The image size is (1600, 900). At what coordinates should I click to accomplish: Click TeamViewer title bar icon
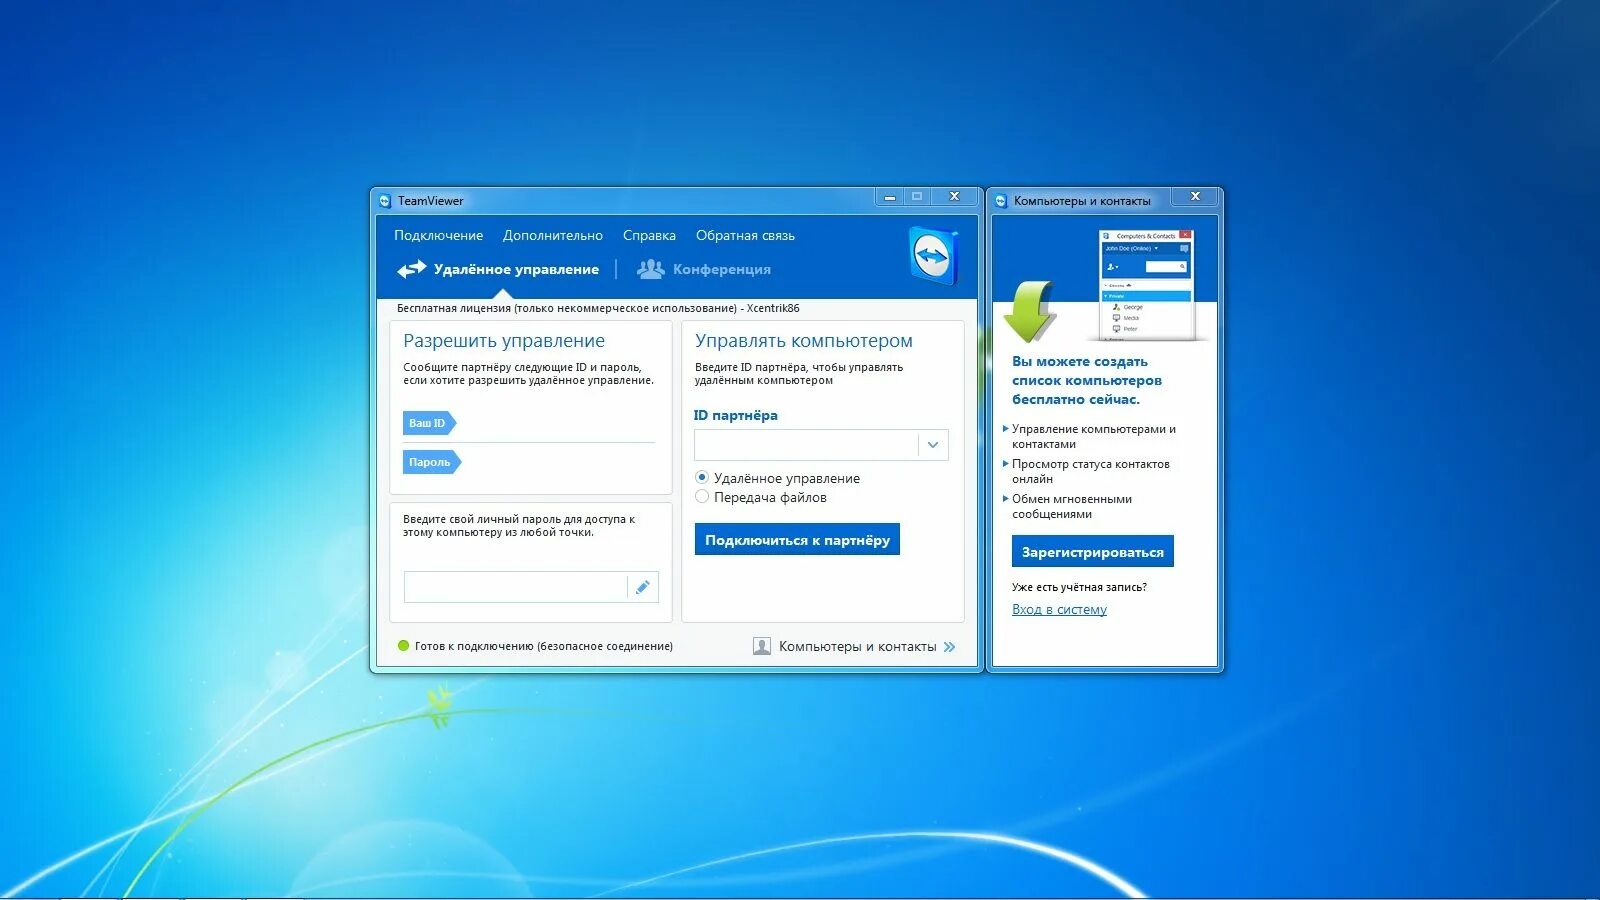385,201
